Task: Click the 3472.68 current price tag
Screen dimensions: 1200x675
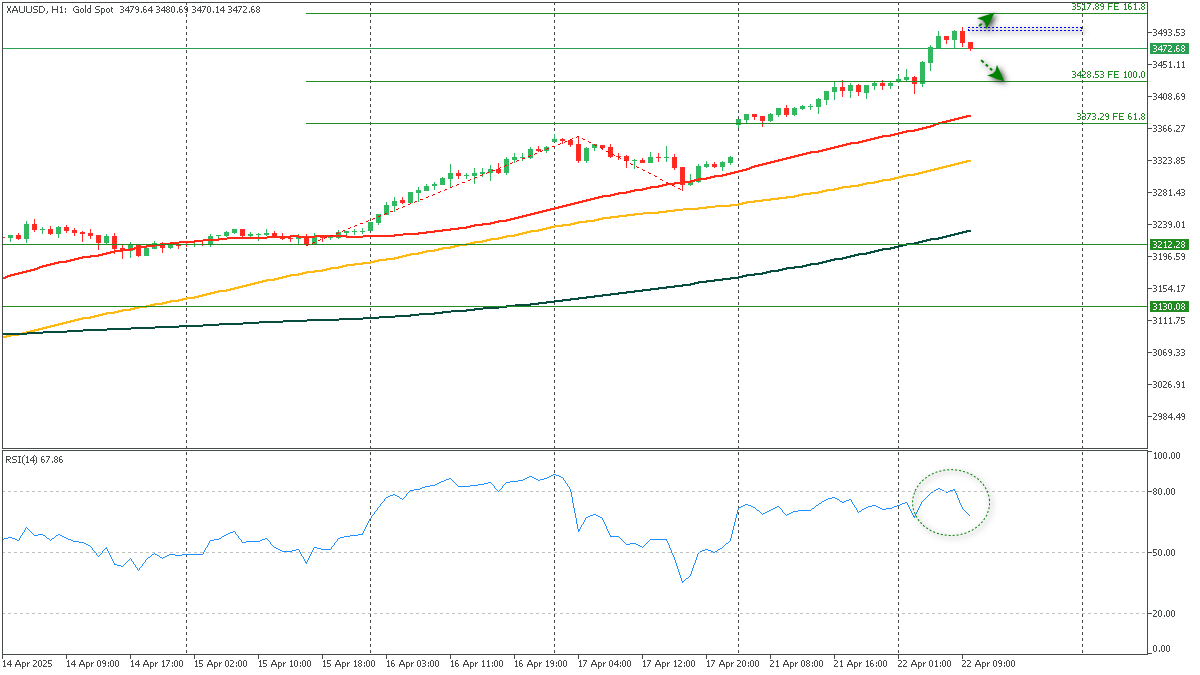Action: pos(1167,48)
